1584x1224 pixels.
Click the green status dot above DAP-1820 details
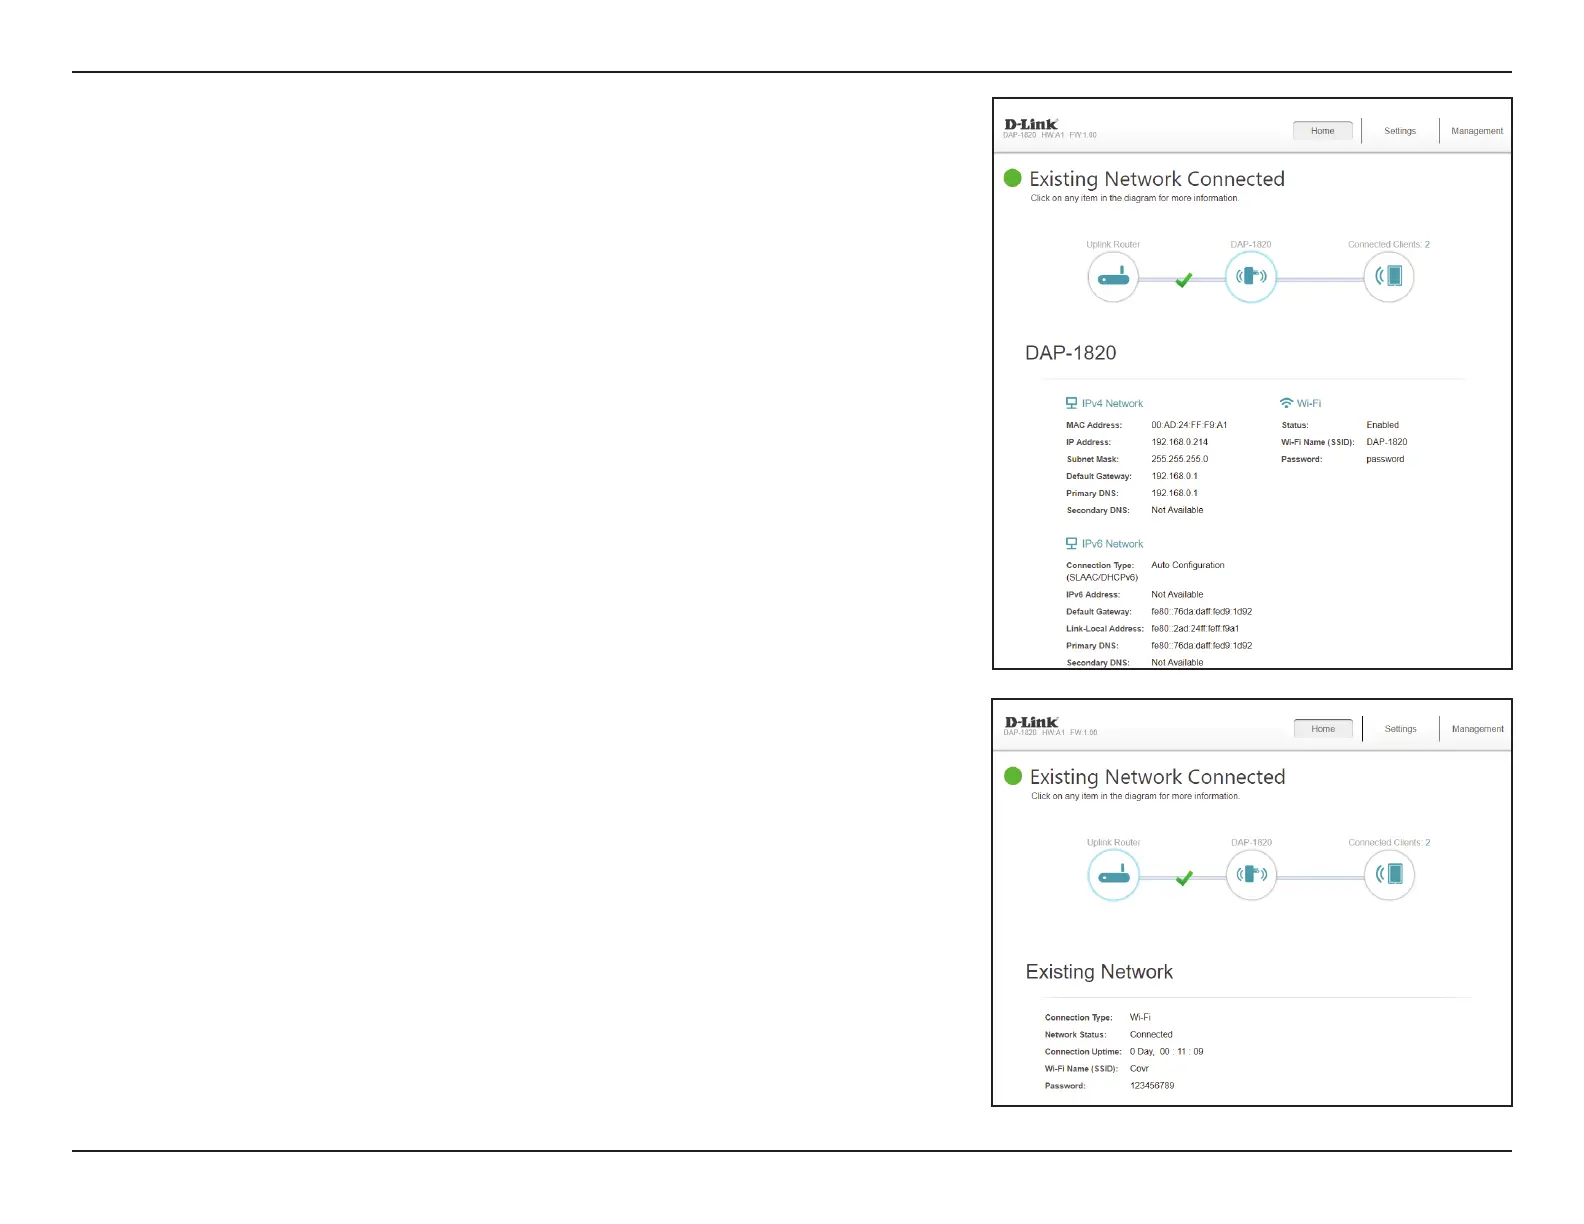[x=1012, y=178]
